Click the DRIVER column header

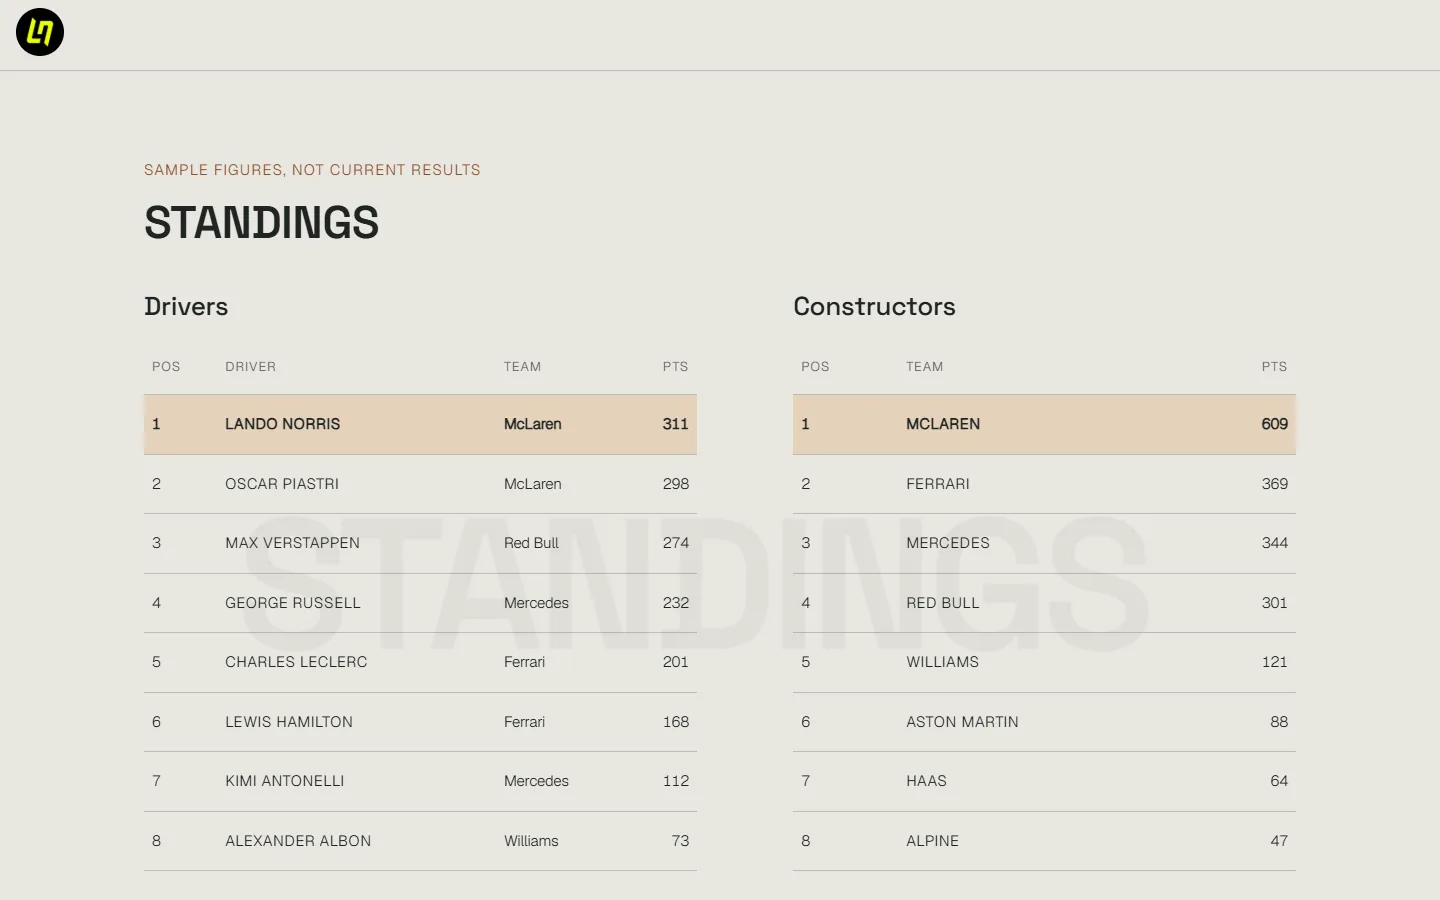click(250, 367)
